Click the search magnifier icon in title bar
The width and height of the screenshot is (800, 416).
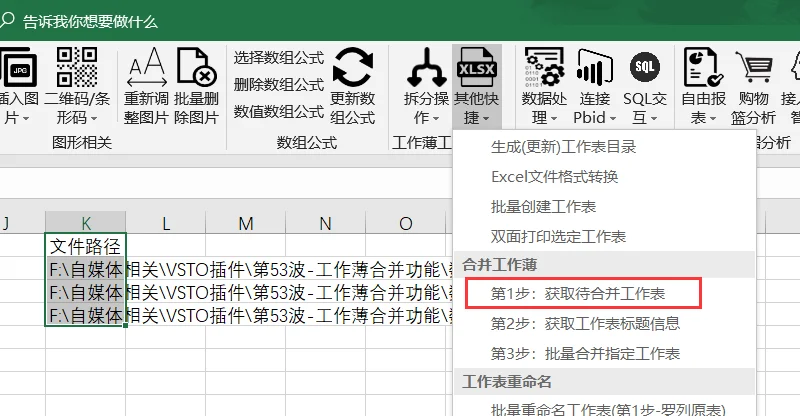(x=7, y=21)
